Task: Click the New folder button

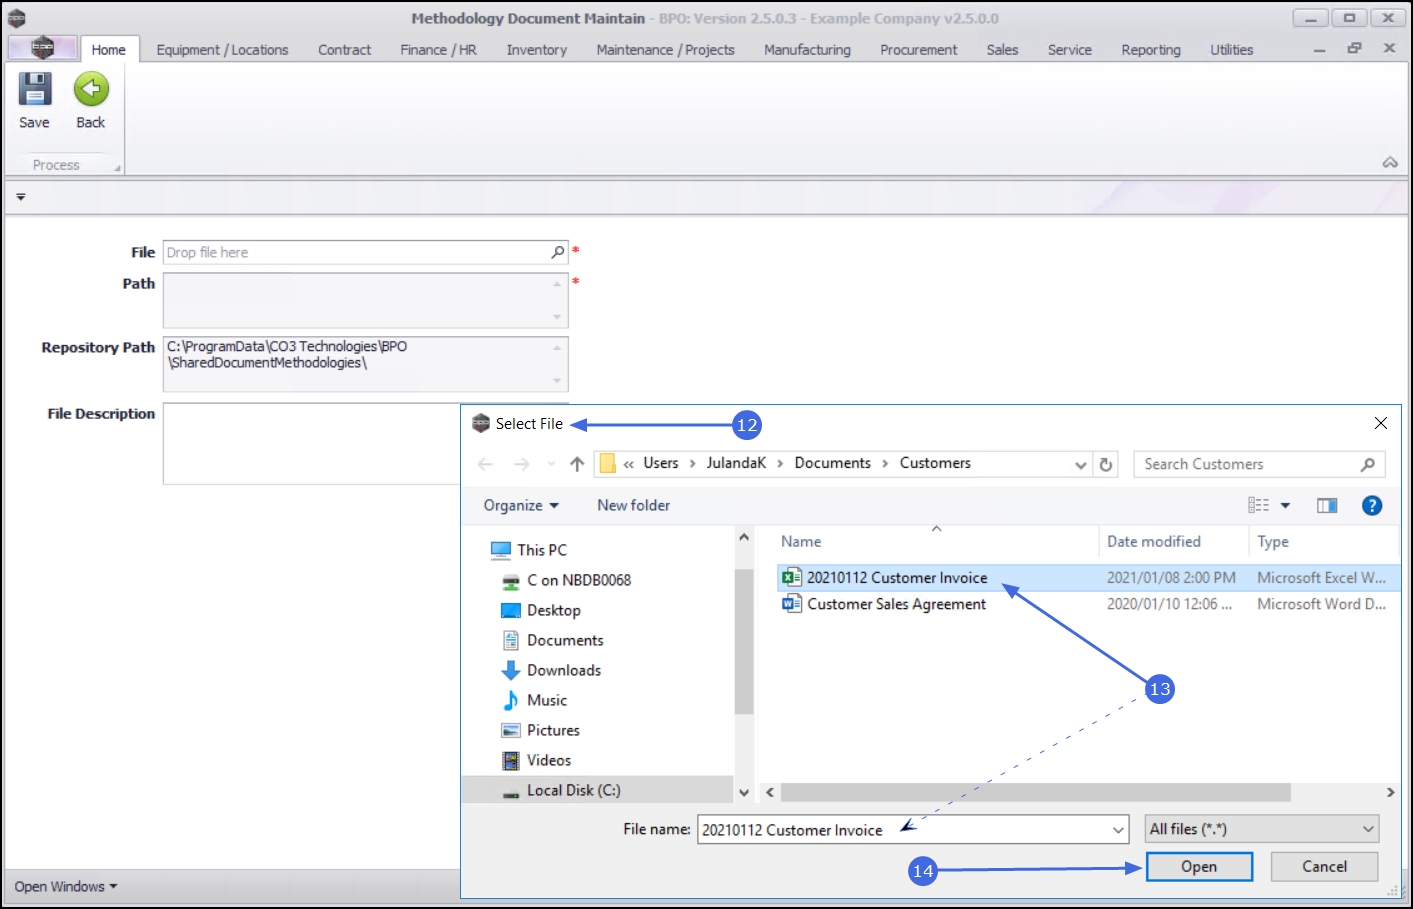Action: [x=634, y=506]
